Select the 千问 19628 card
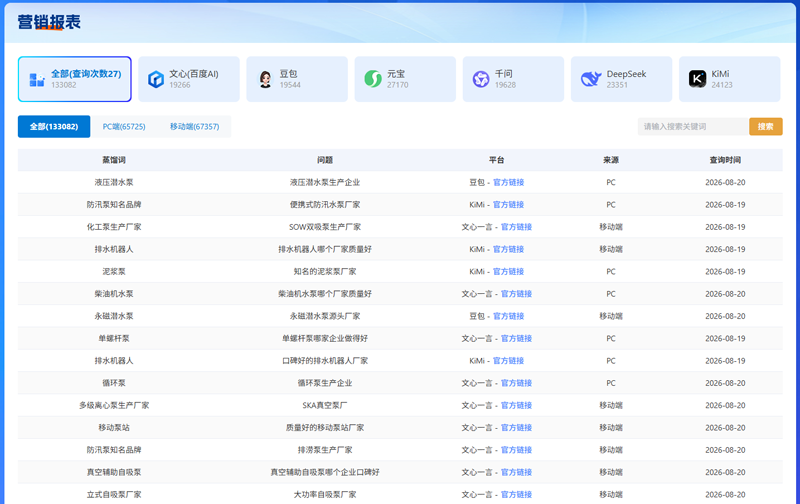Image resolution: width=800 pixels, height=504 pixels. click(513, 79)
